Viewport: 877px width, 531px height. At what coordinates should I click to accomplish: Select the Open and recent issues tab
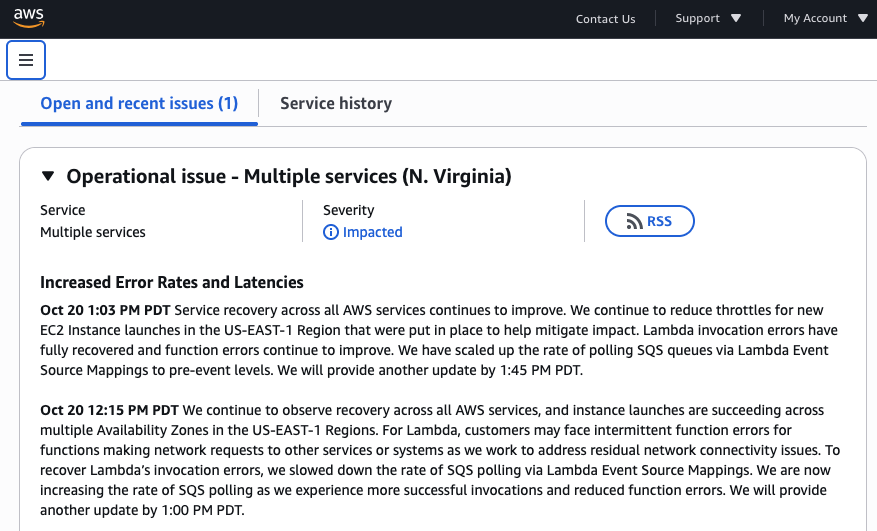139,104
